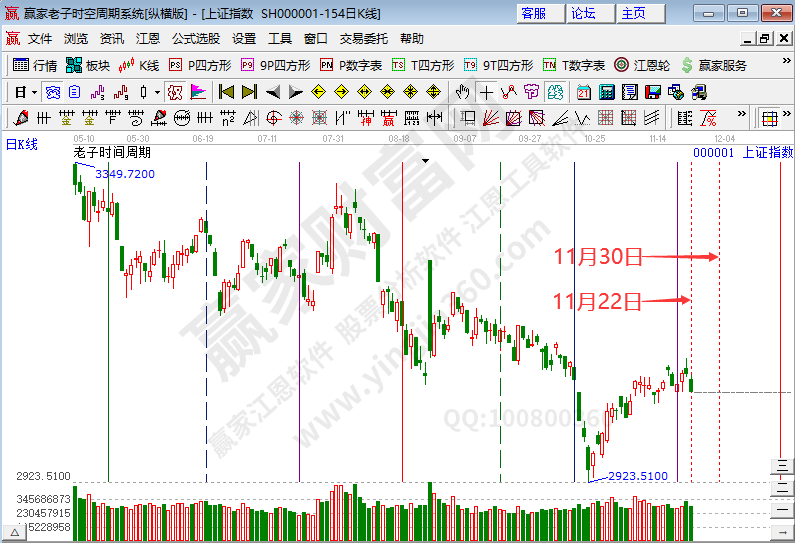Open the P四方形 square chart
This screenshot has height=543, width=795.
click(201, 65)
